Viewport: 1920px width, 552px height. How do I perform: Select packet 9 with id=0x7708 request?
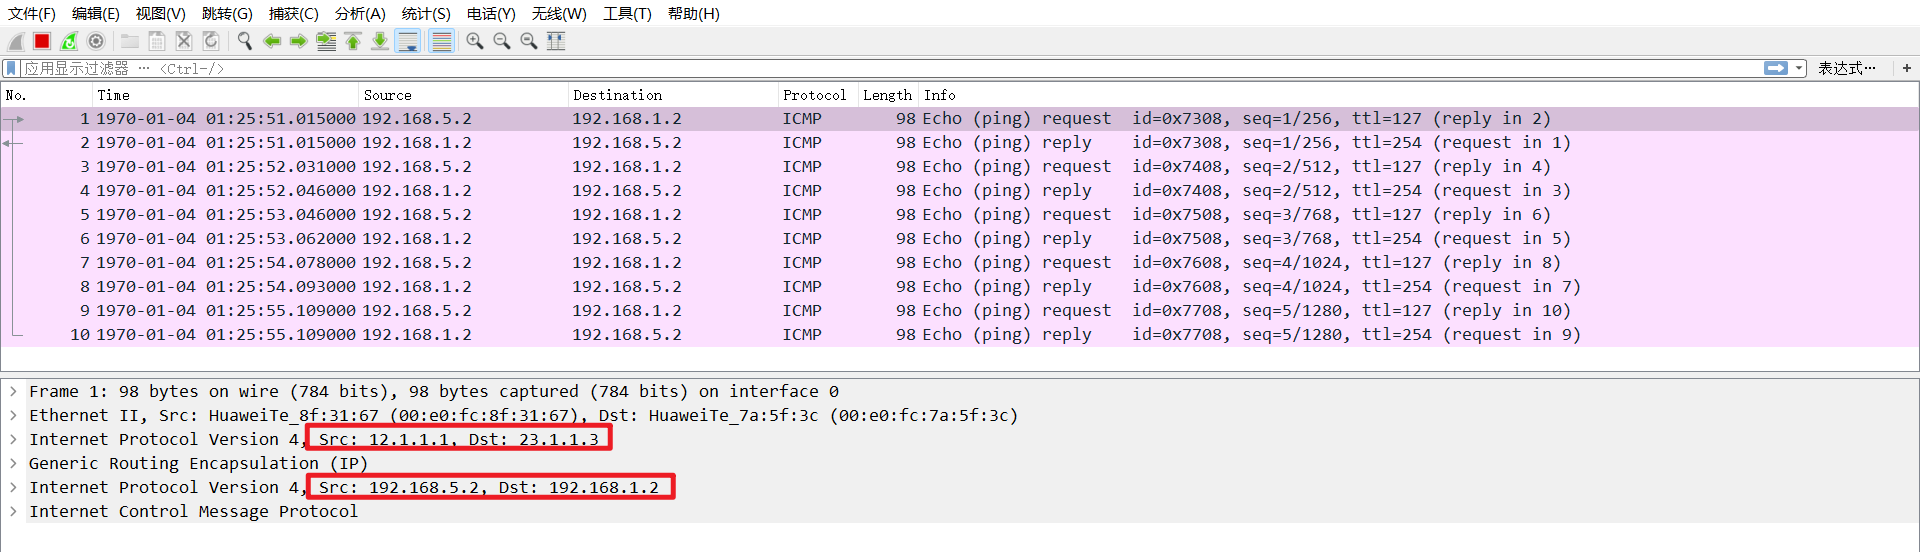coord(959,310)
